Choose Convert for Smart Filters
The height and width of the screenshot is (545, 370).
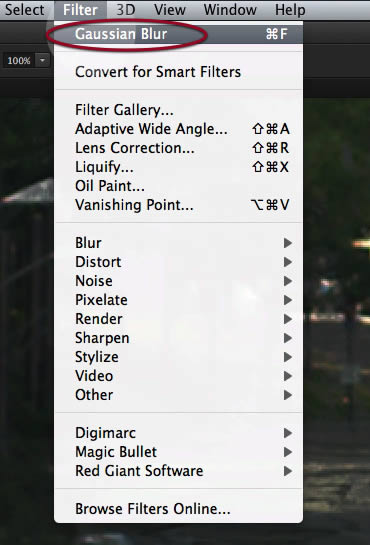pos(179,72)
